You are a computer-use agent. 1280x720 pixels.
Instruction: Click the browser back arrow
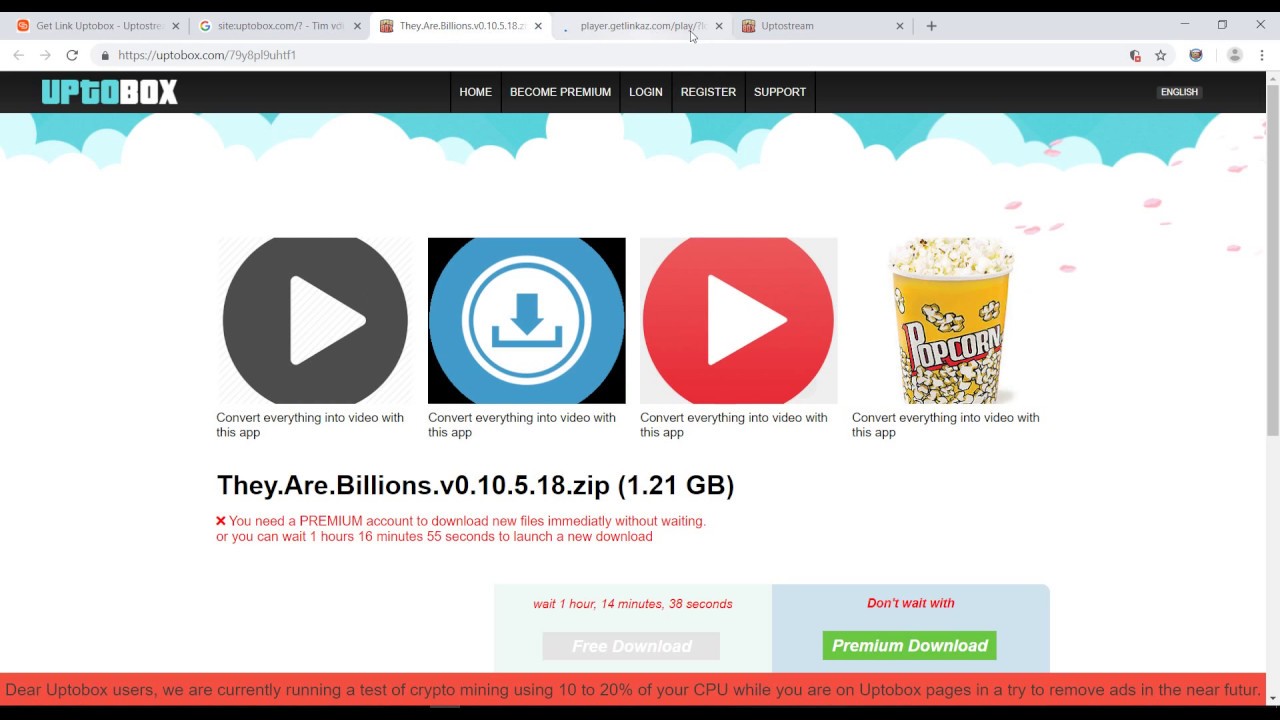18,55
